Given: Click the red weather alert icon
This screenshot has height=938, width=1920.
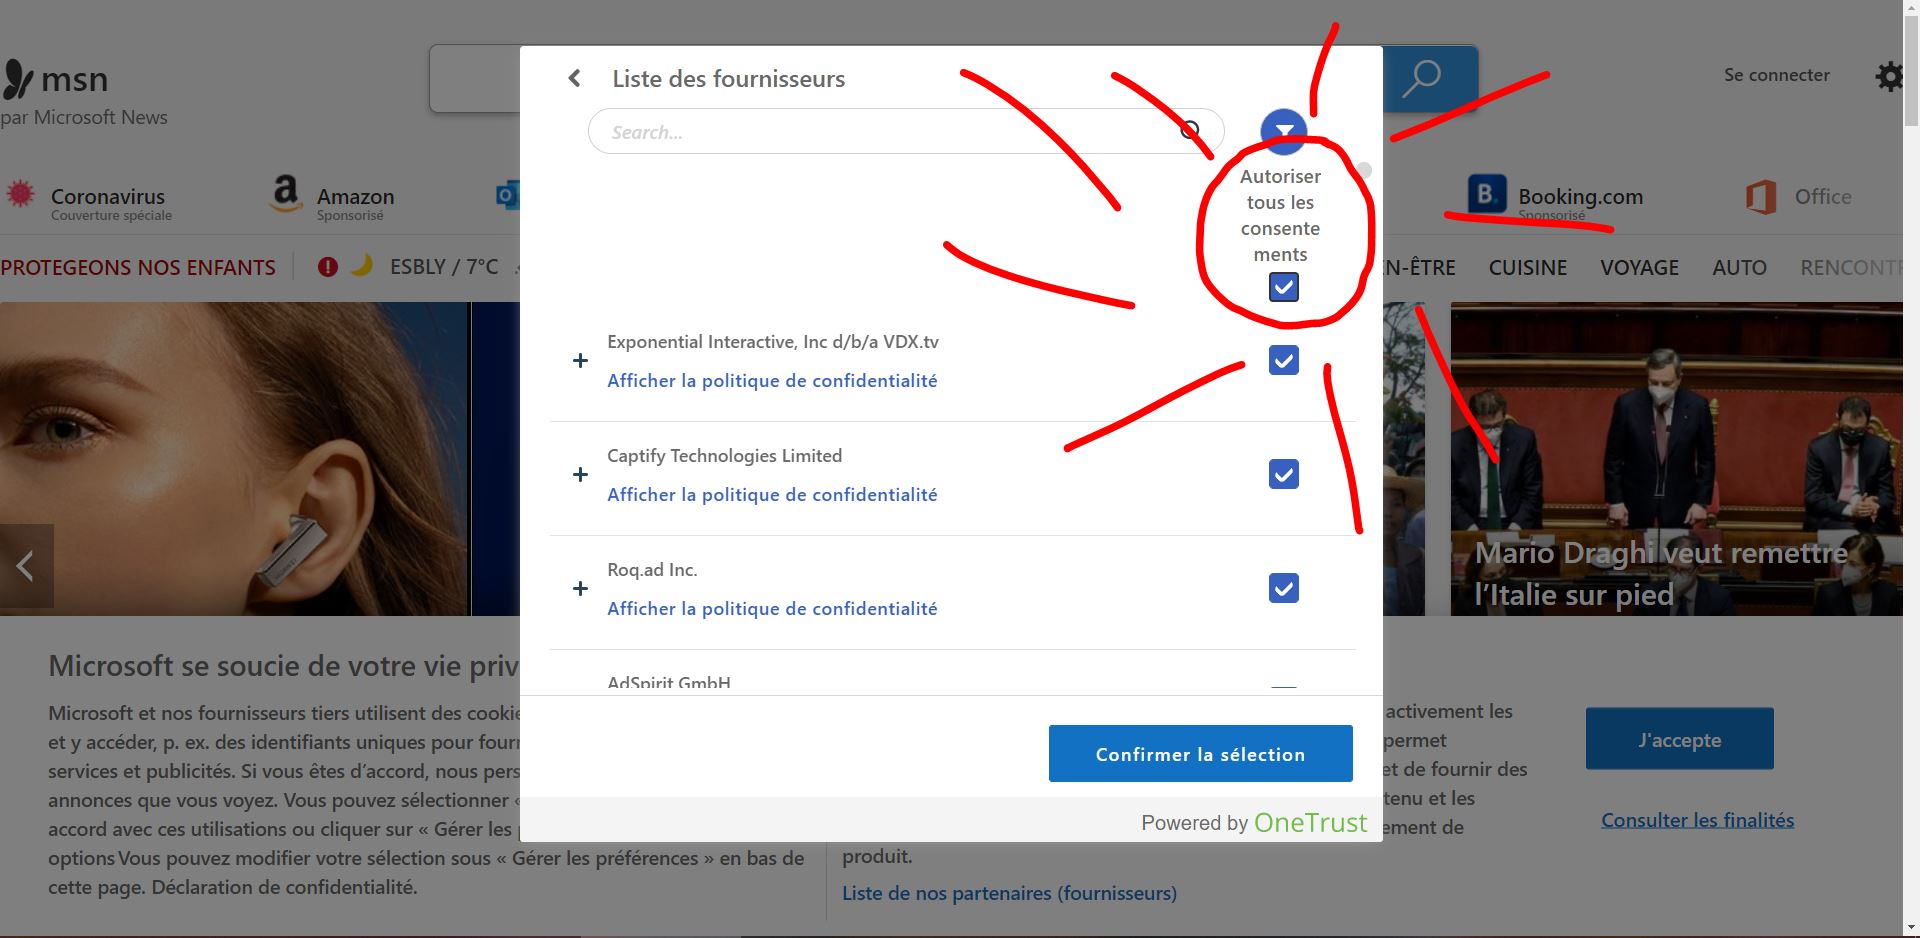Looking at the screenshot, I should point(327,267).
